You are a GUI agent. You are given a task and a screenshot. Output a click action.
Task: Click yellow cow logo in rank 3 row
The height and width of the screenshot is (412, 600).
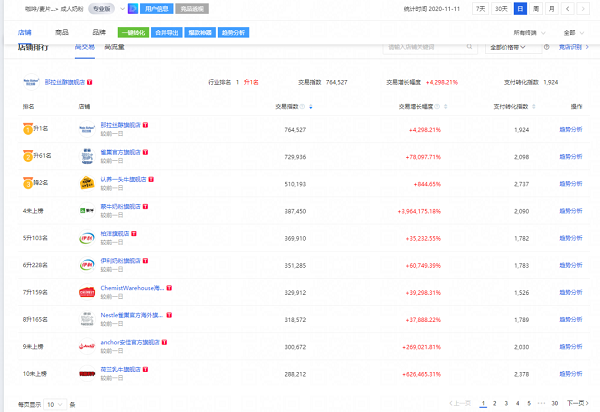click(87, 183)
